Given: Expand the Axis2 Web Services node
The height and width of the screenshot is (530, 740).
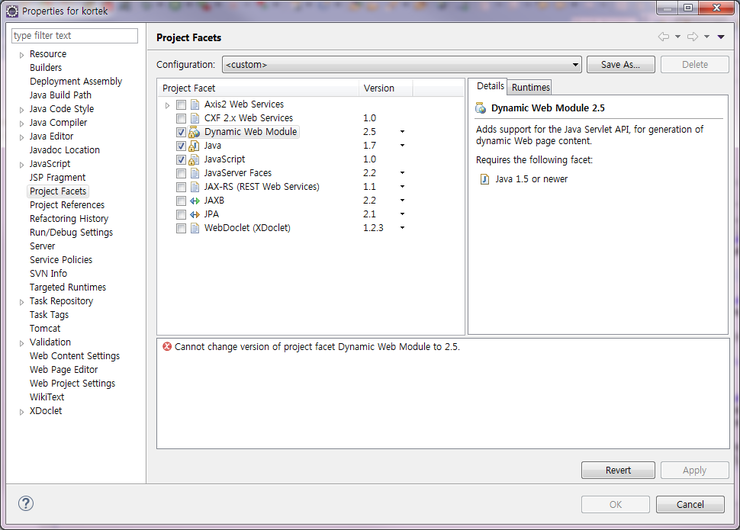Looking at the screenshot, I should point(167,105).
